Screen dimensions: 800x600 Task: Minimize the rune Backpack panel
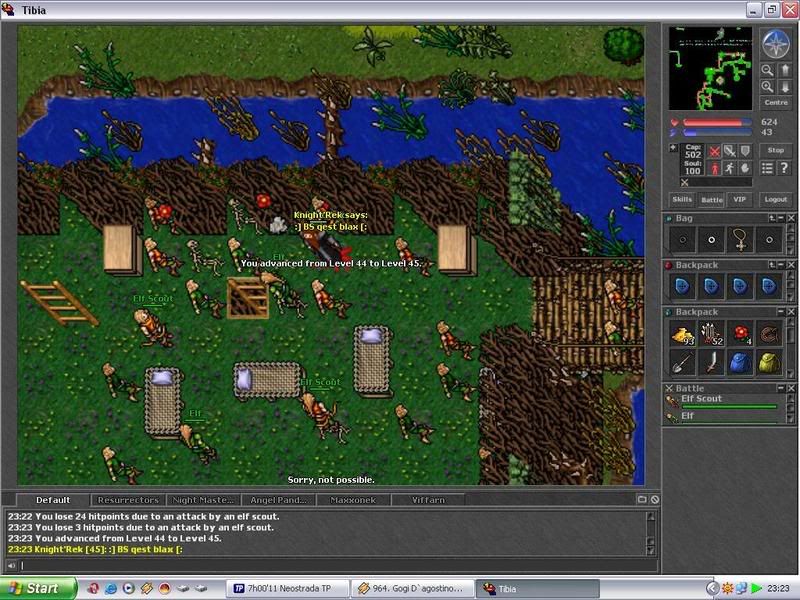[781, 265]
